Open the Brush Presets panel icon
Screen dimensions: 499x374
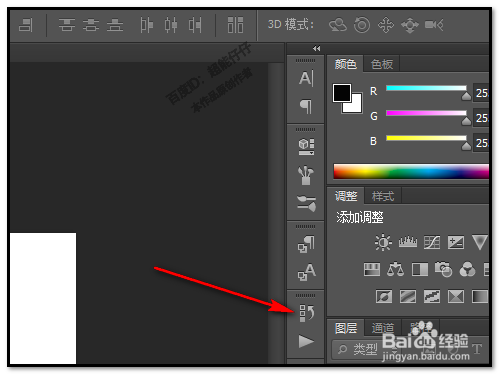tap(306, 175)
